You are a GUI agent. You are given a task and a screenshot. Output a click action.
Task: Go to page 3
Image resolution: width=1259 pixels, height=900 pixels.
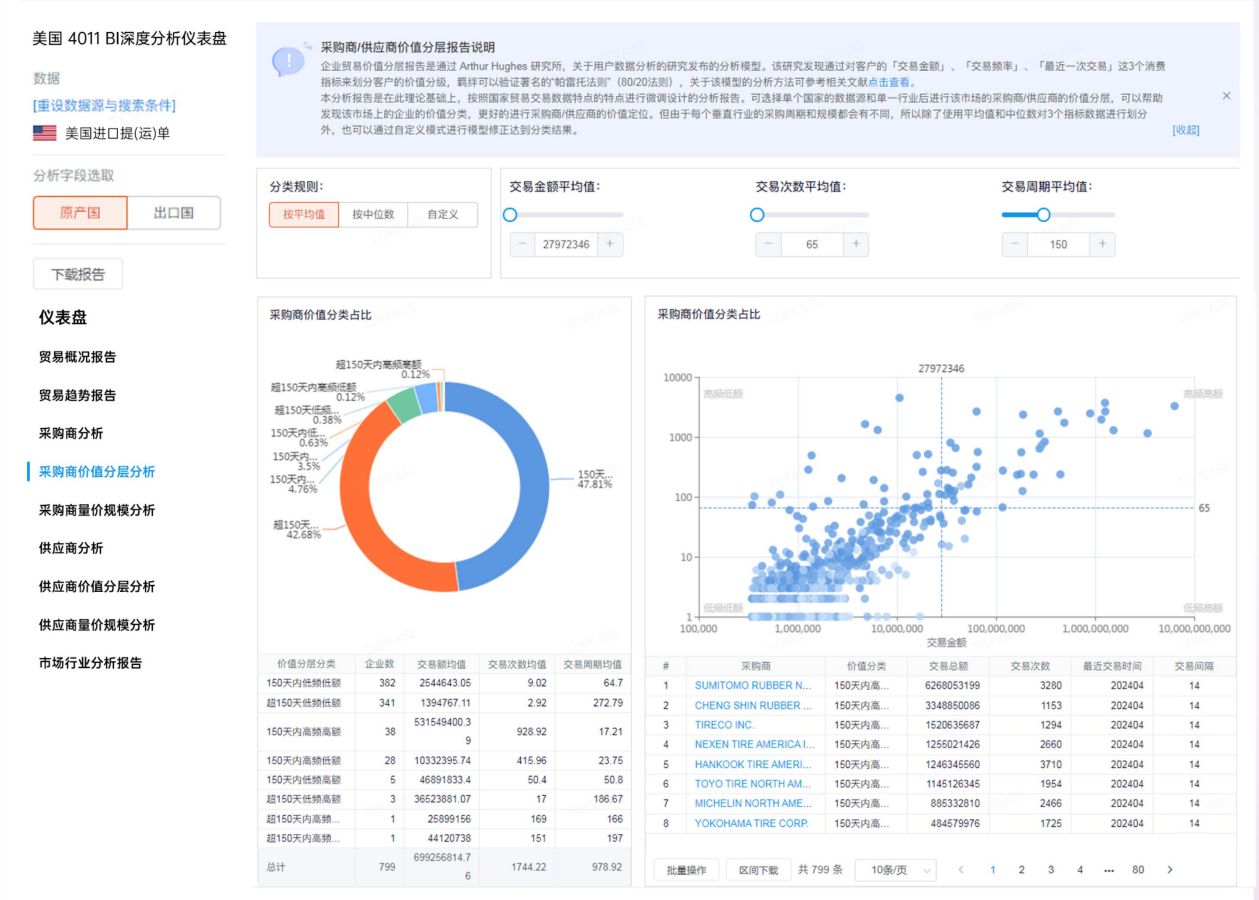1050,870
